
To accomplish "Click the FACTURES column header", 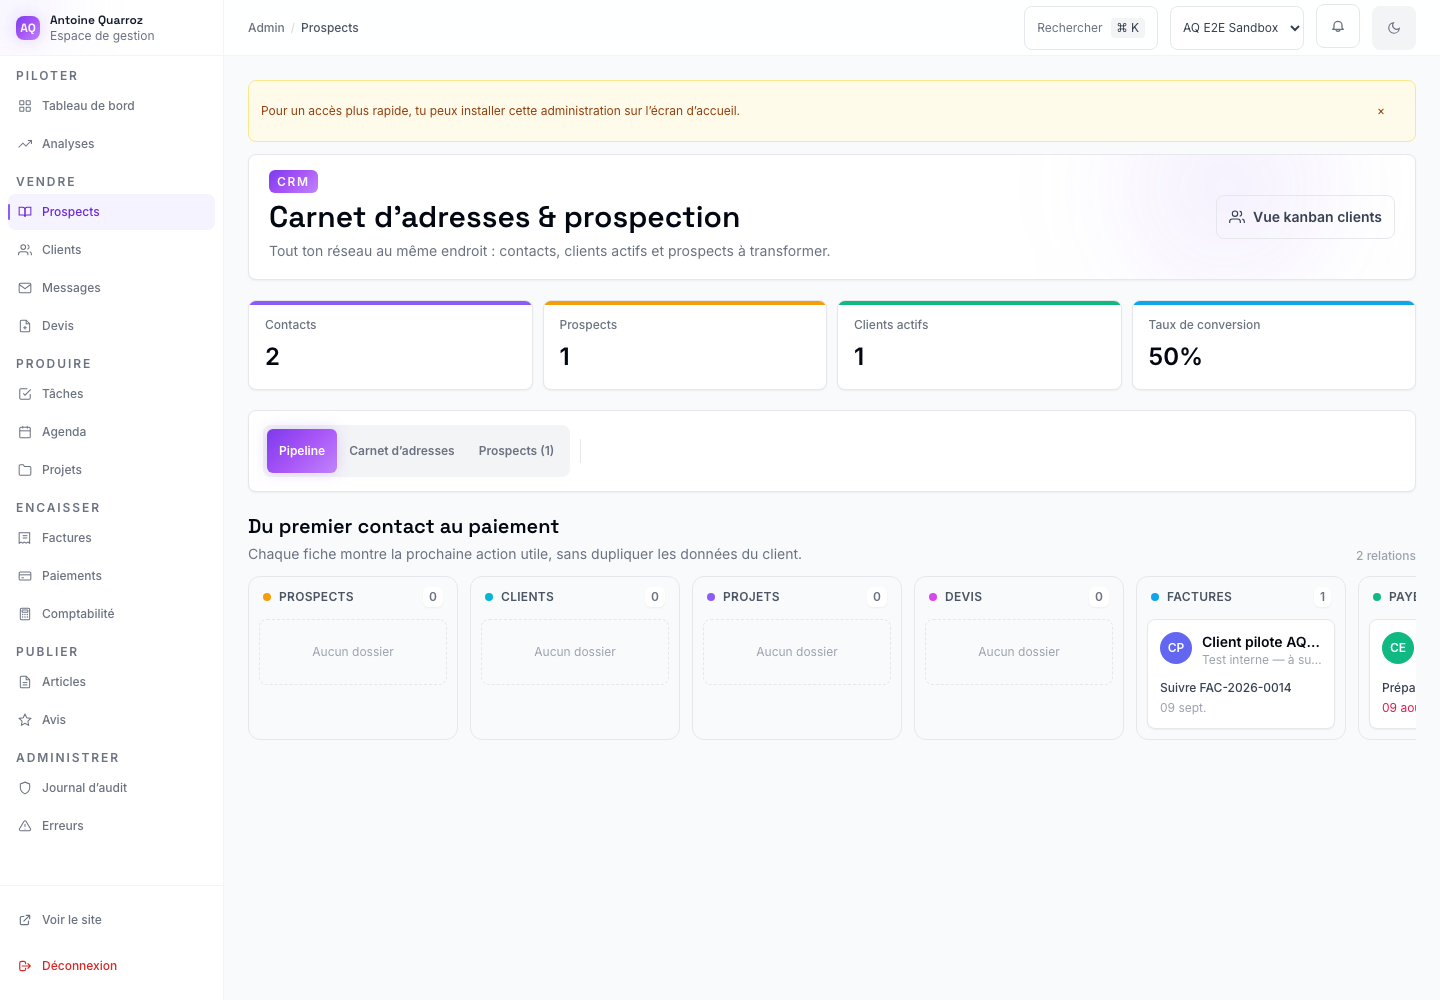I will coord(1241,597).
